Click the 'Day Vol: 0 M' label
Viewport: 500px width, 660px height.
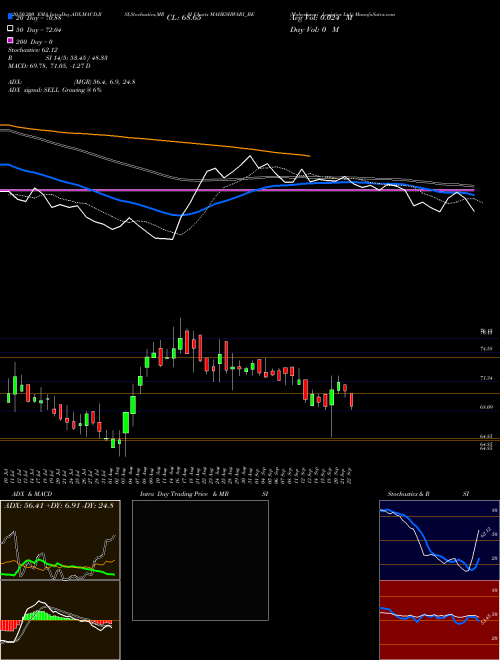tap(314, 30)
